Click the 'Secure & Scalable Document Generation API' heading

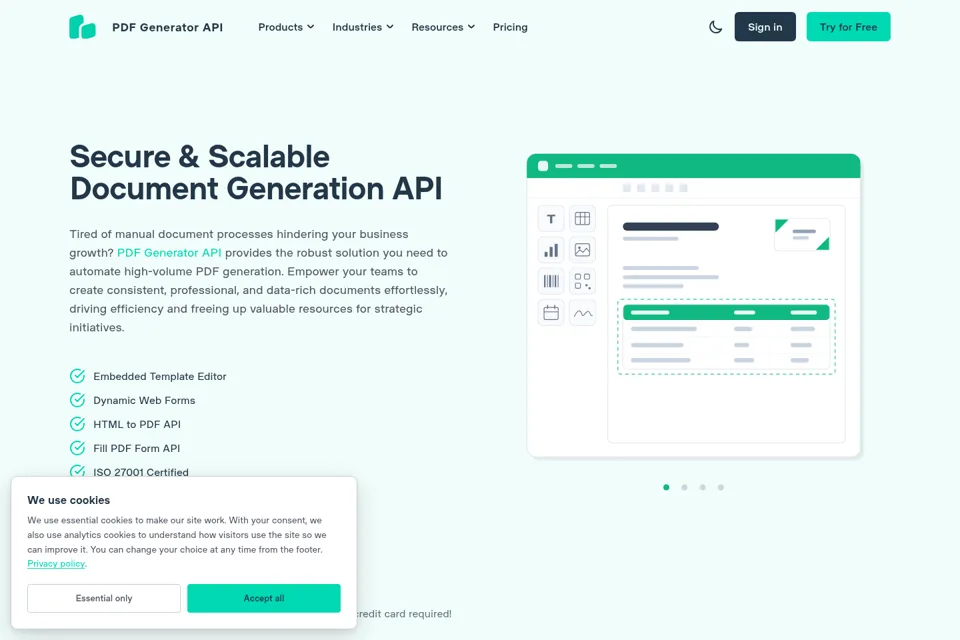255,173
